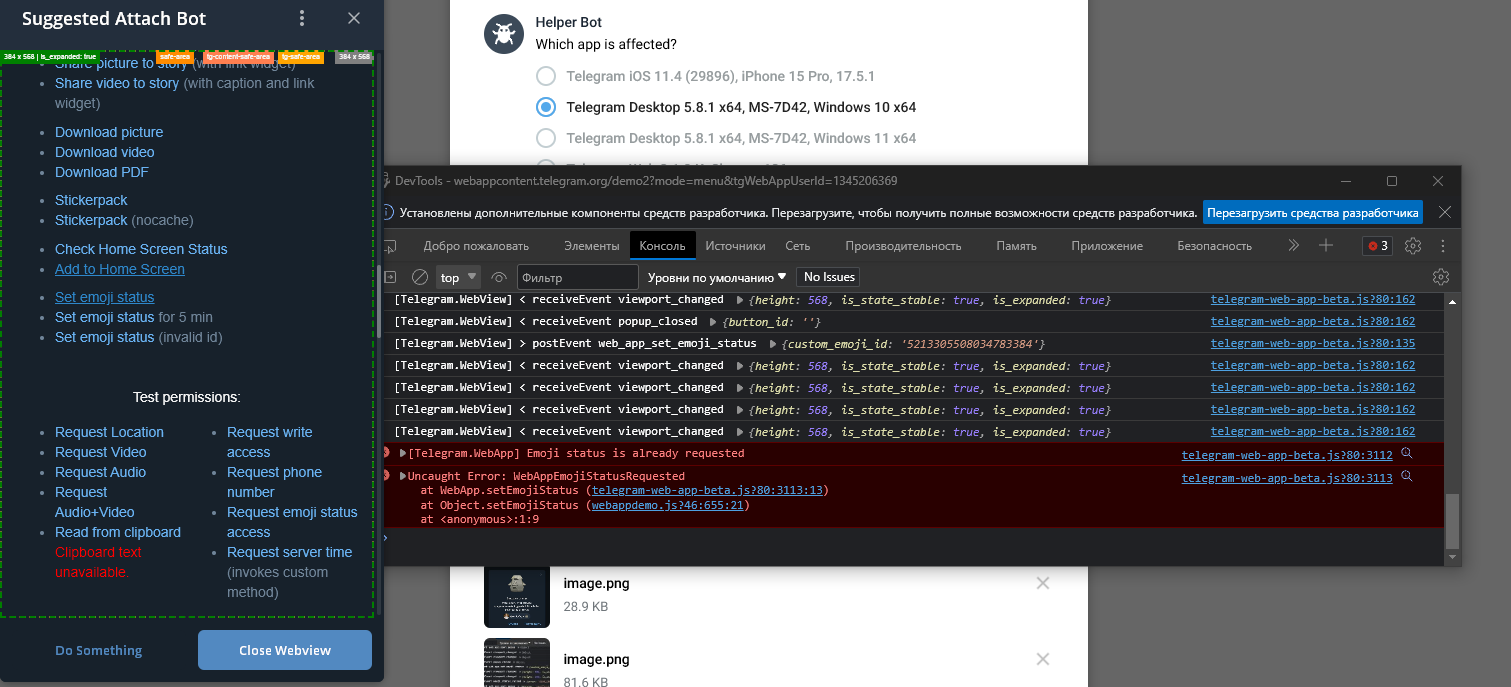Toggle the device emulation icon in DevTools
This screenshot has width=1511, height=687.
[391, 245]
